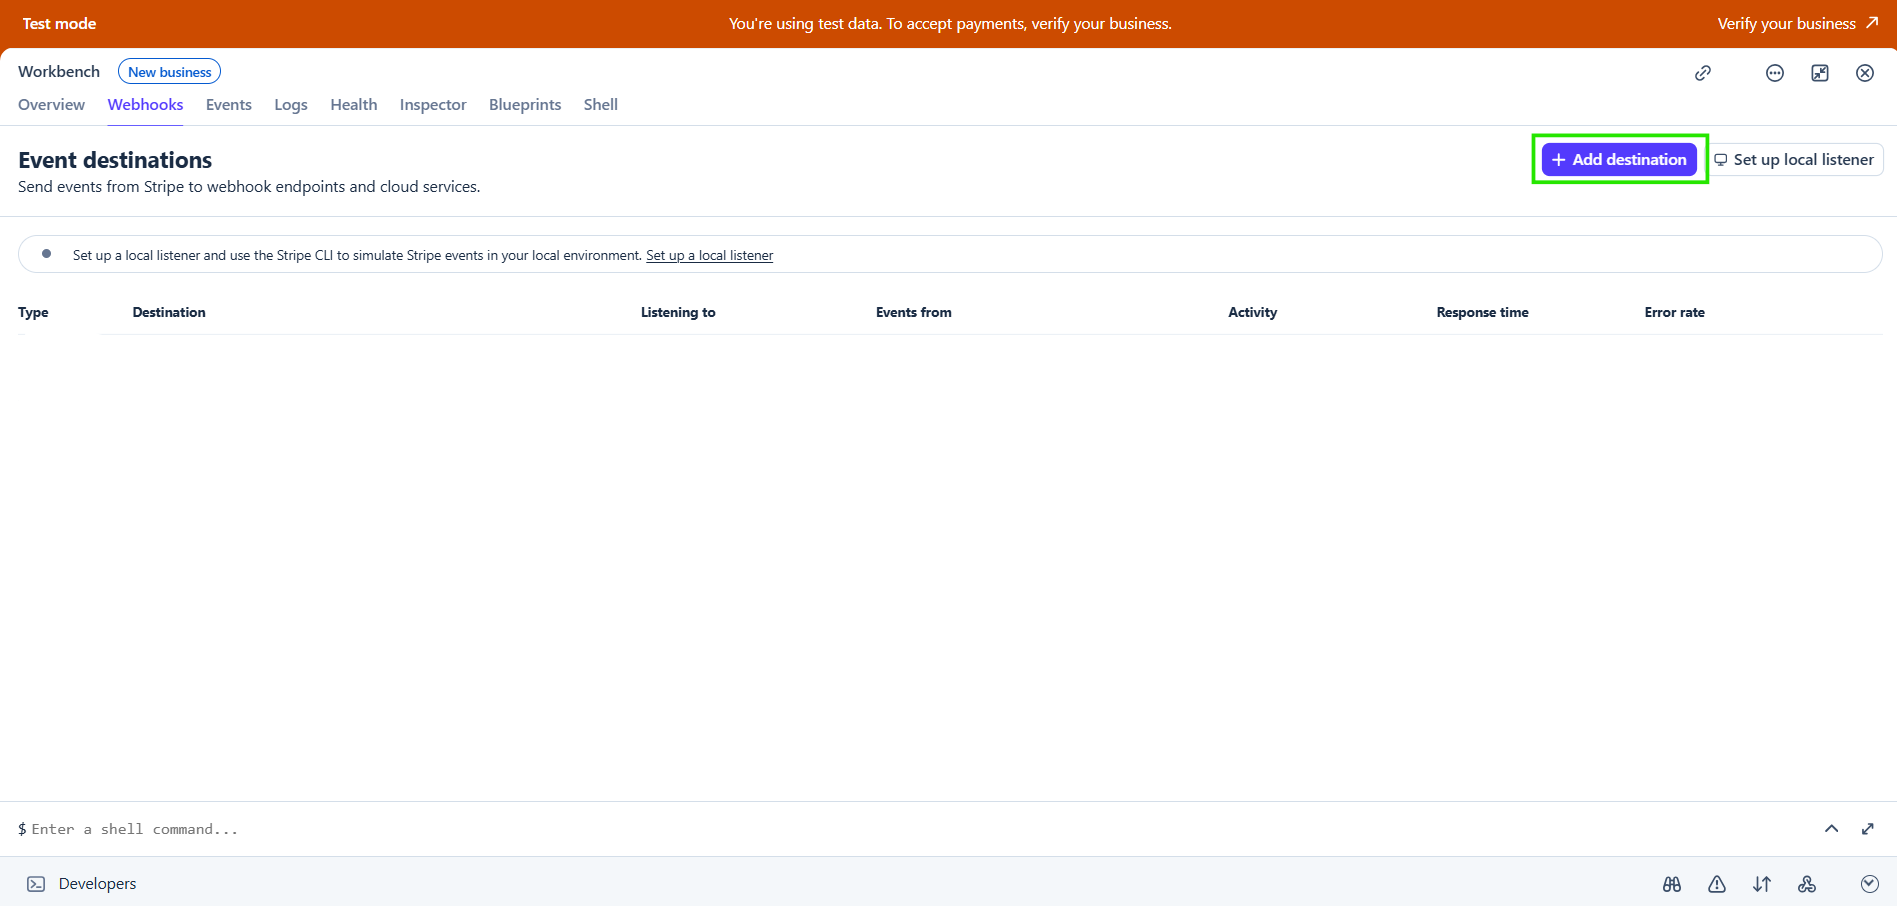Click the Type column header
Screen dimensions: 1897x906
pos(33,312)
